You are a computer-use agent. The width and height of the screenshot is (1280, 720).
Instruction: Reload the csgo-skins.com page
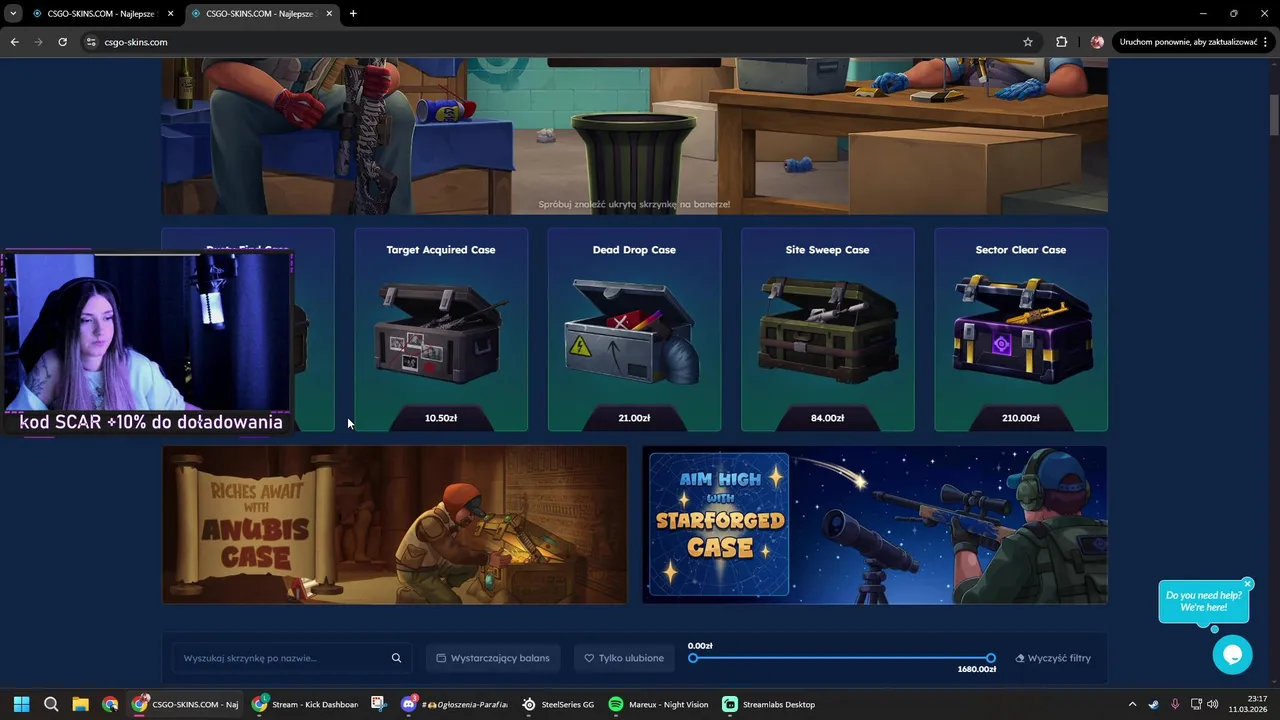[62, 42]
